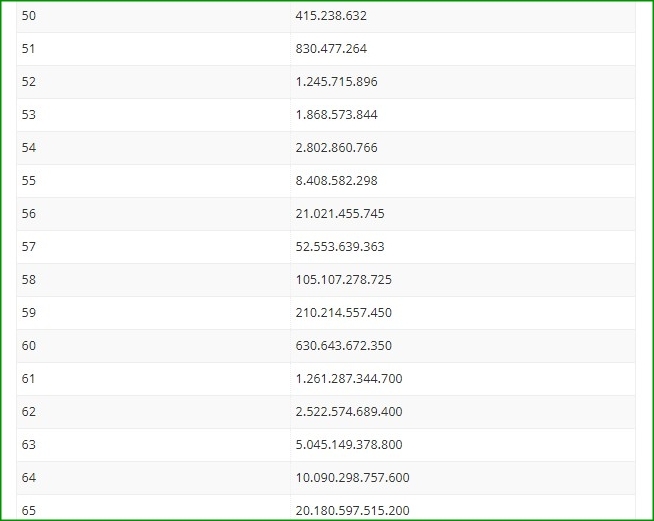The image size is (654, 521).
Task: Click the value 5.045.149.378.800
Action: [x=349, y=445]
